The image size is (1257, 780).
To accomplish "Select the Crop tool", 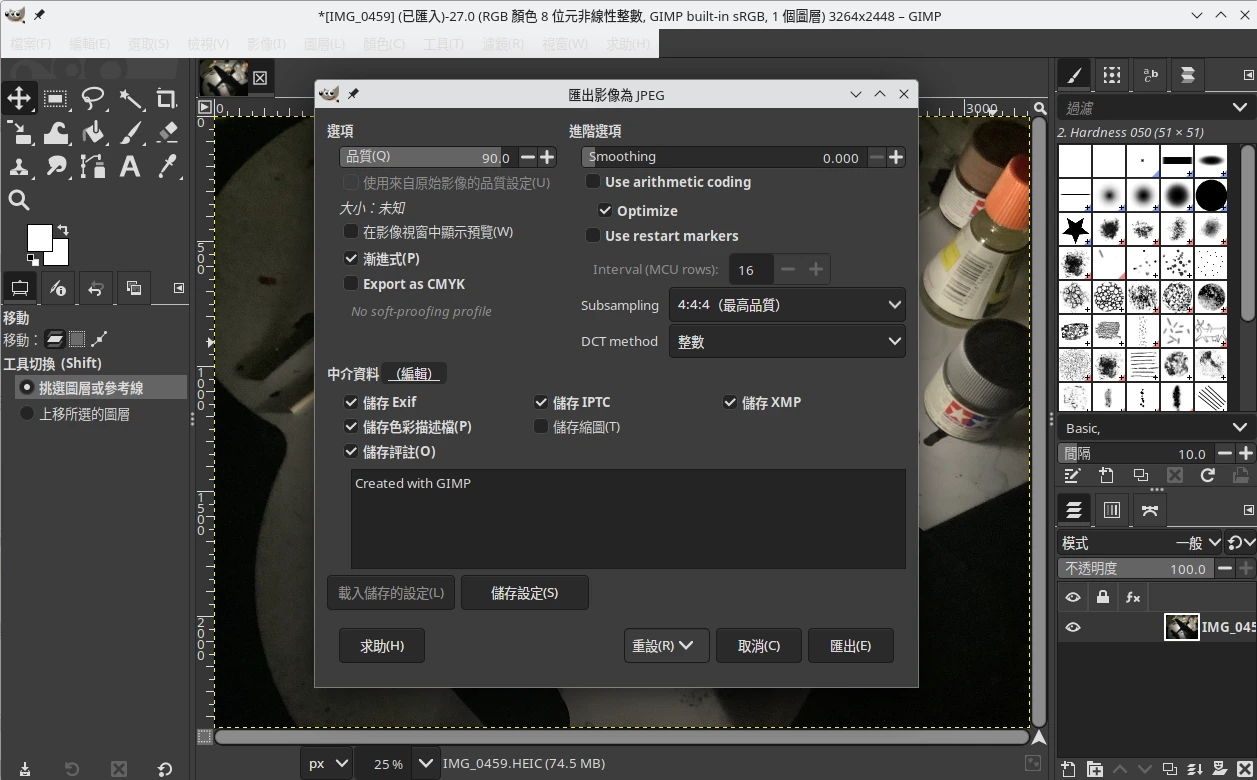I will click(167, 98).
